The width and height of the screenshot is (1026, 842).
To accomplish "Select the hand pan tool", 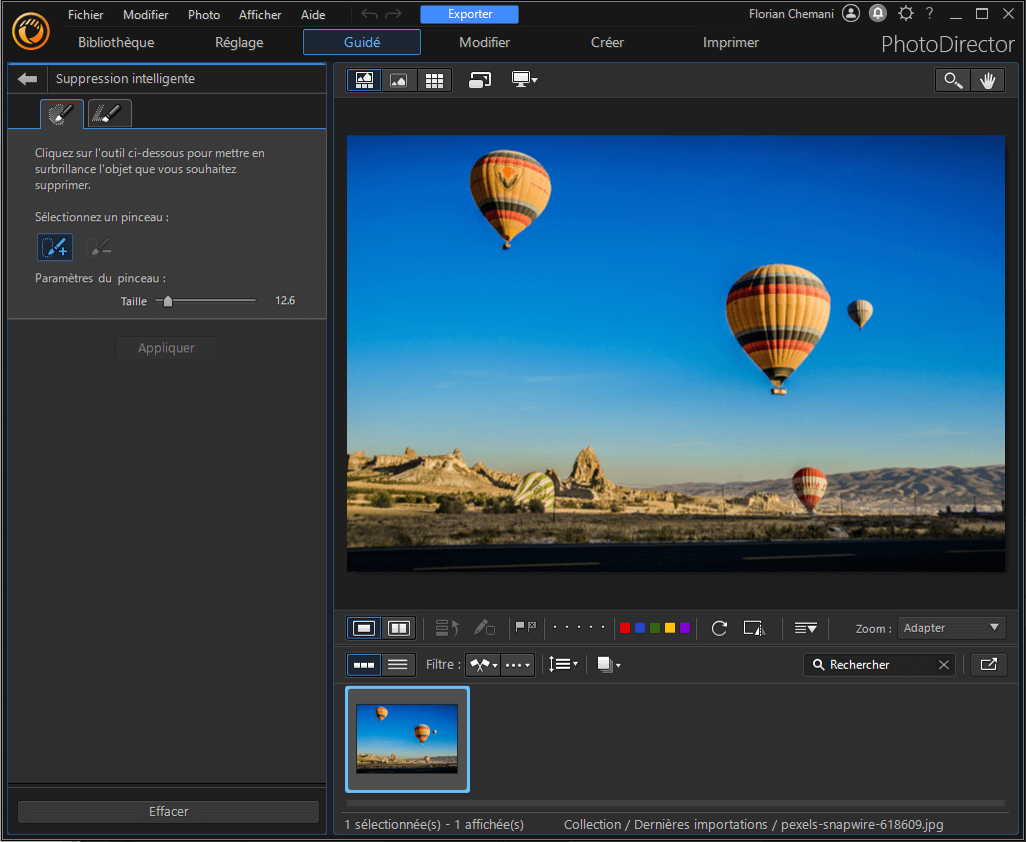I will pos(988,81).
